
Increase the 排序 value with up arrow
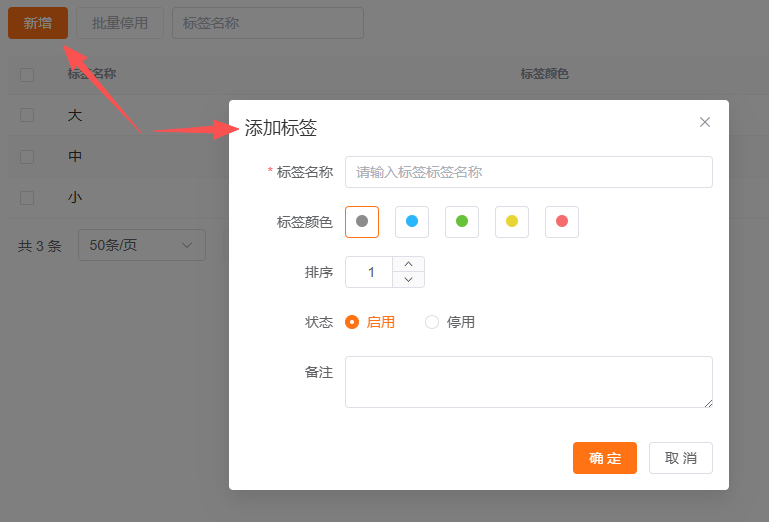coord(408,265)
